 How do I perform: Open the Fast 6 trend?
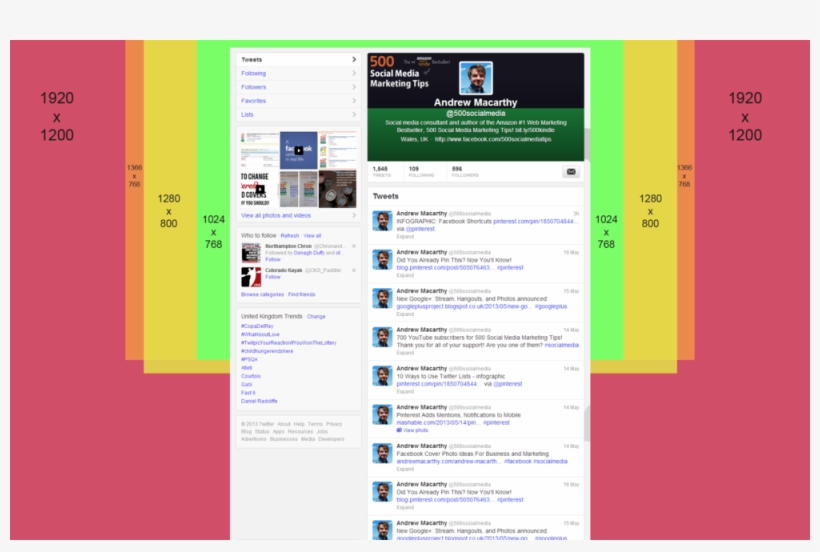(248, 393)
